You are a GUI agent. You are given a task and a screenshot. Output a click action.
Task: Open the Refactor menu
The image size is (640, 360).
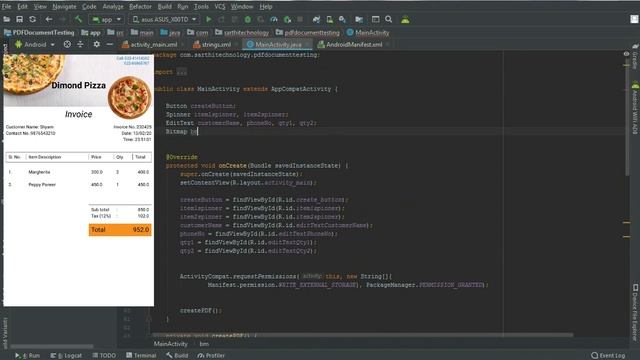[x=140, y=7]
